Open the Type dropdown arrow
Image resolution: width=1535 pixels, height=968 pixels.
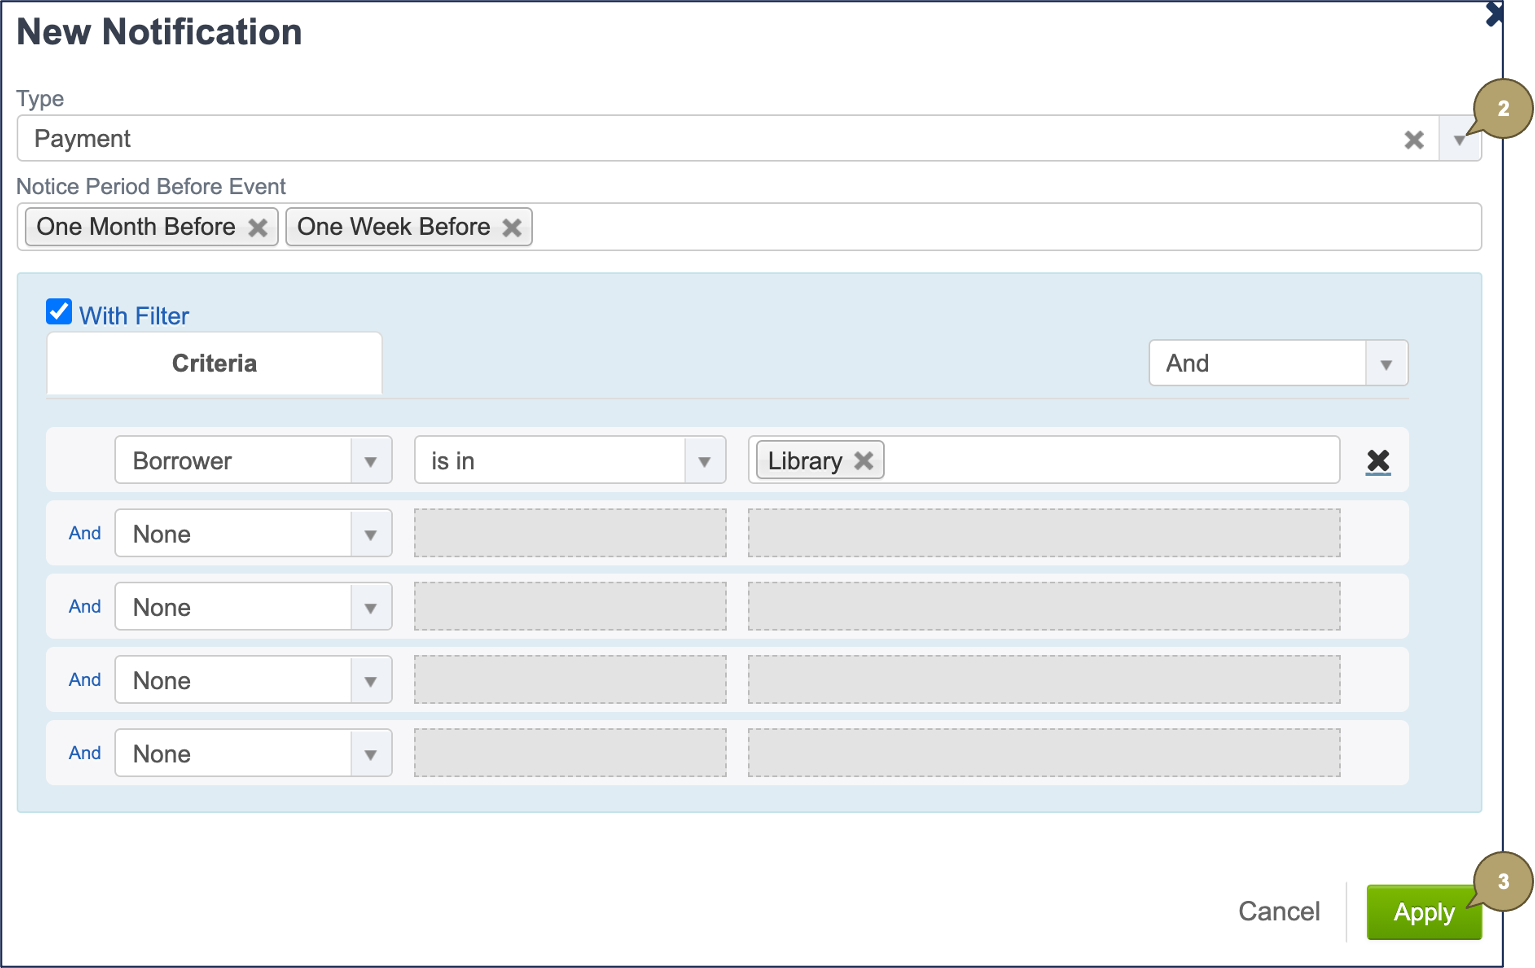[x=1459, y=140]
